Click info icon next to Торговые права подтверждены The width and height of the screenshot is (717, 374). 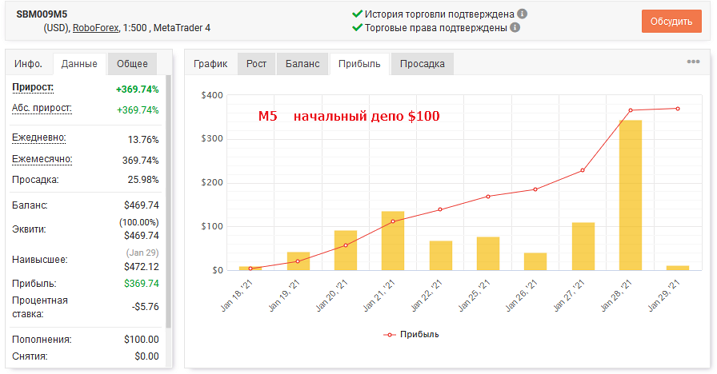515,28
